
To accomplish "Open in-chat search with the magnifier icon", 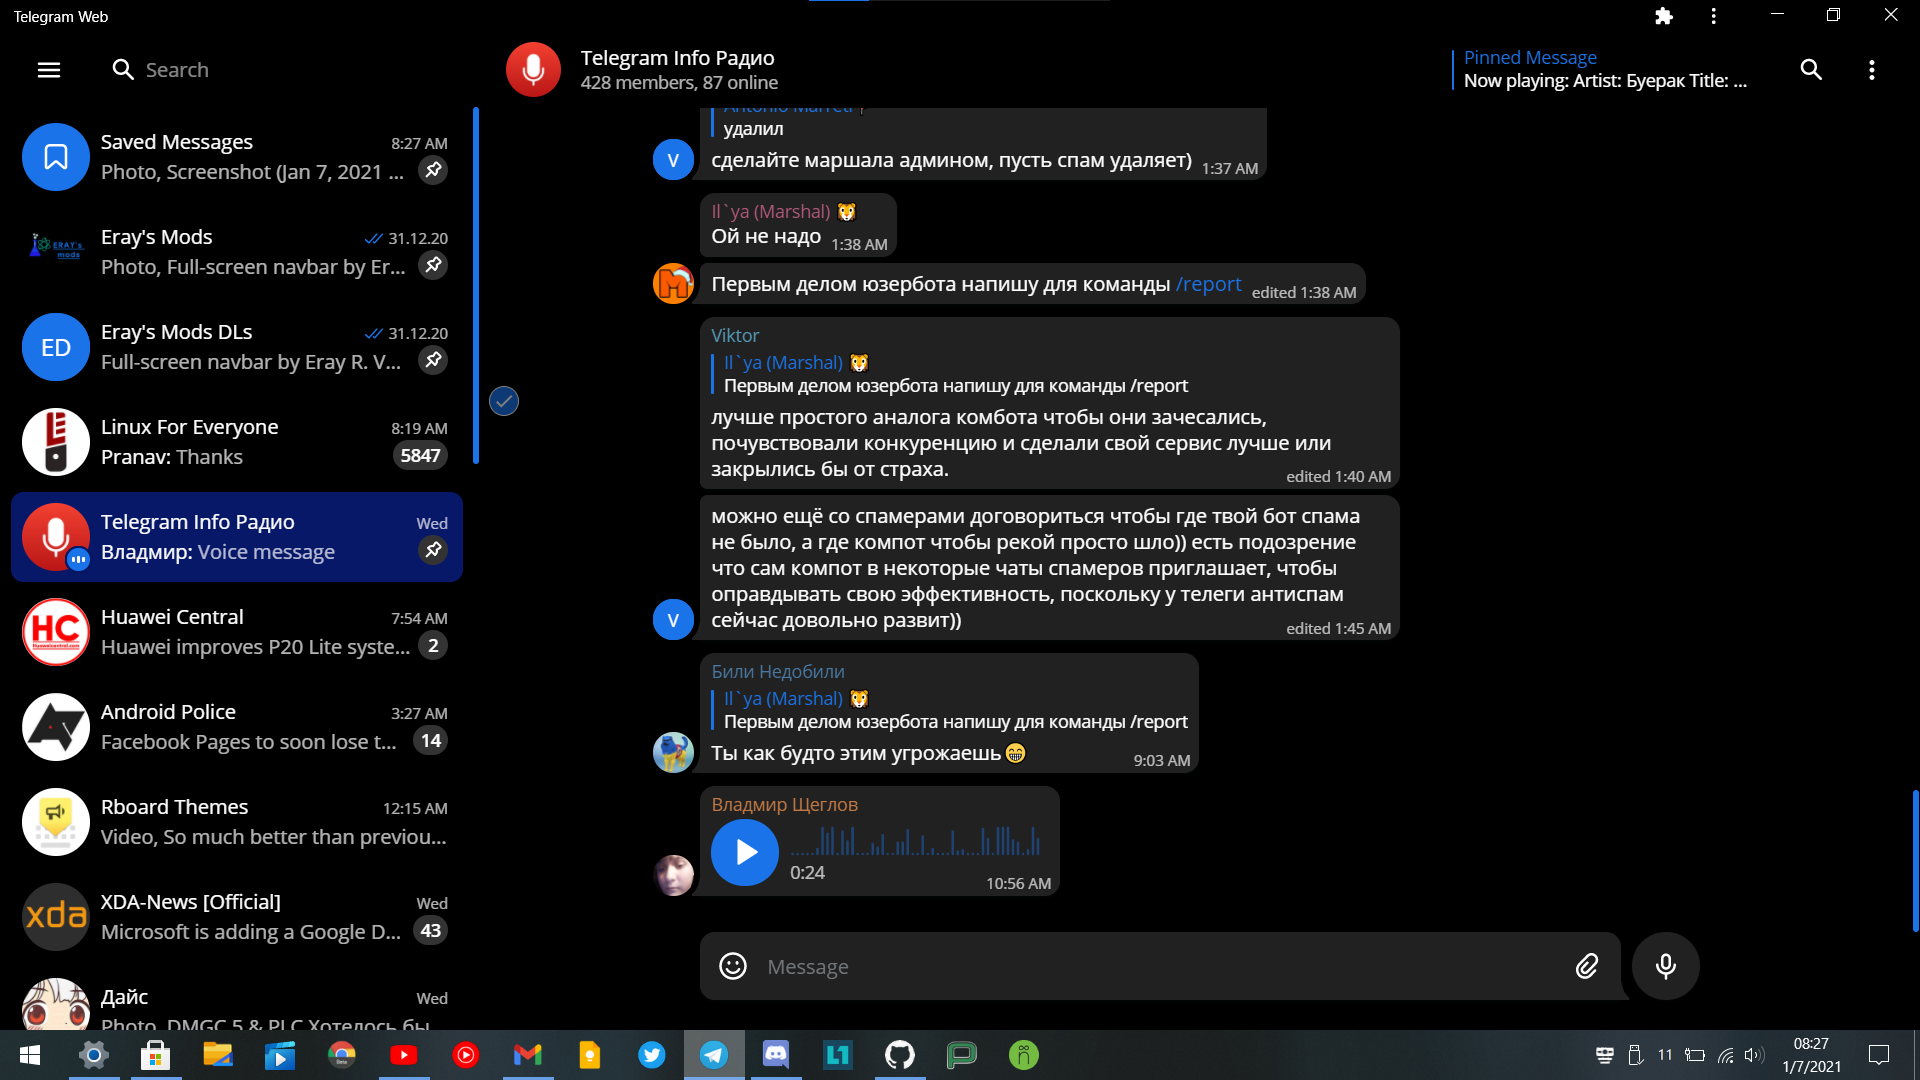I will pos(1812,70).
